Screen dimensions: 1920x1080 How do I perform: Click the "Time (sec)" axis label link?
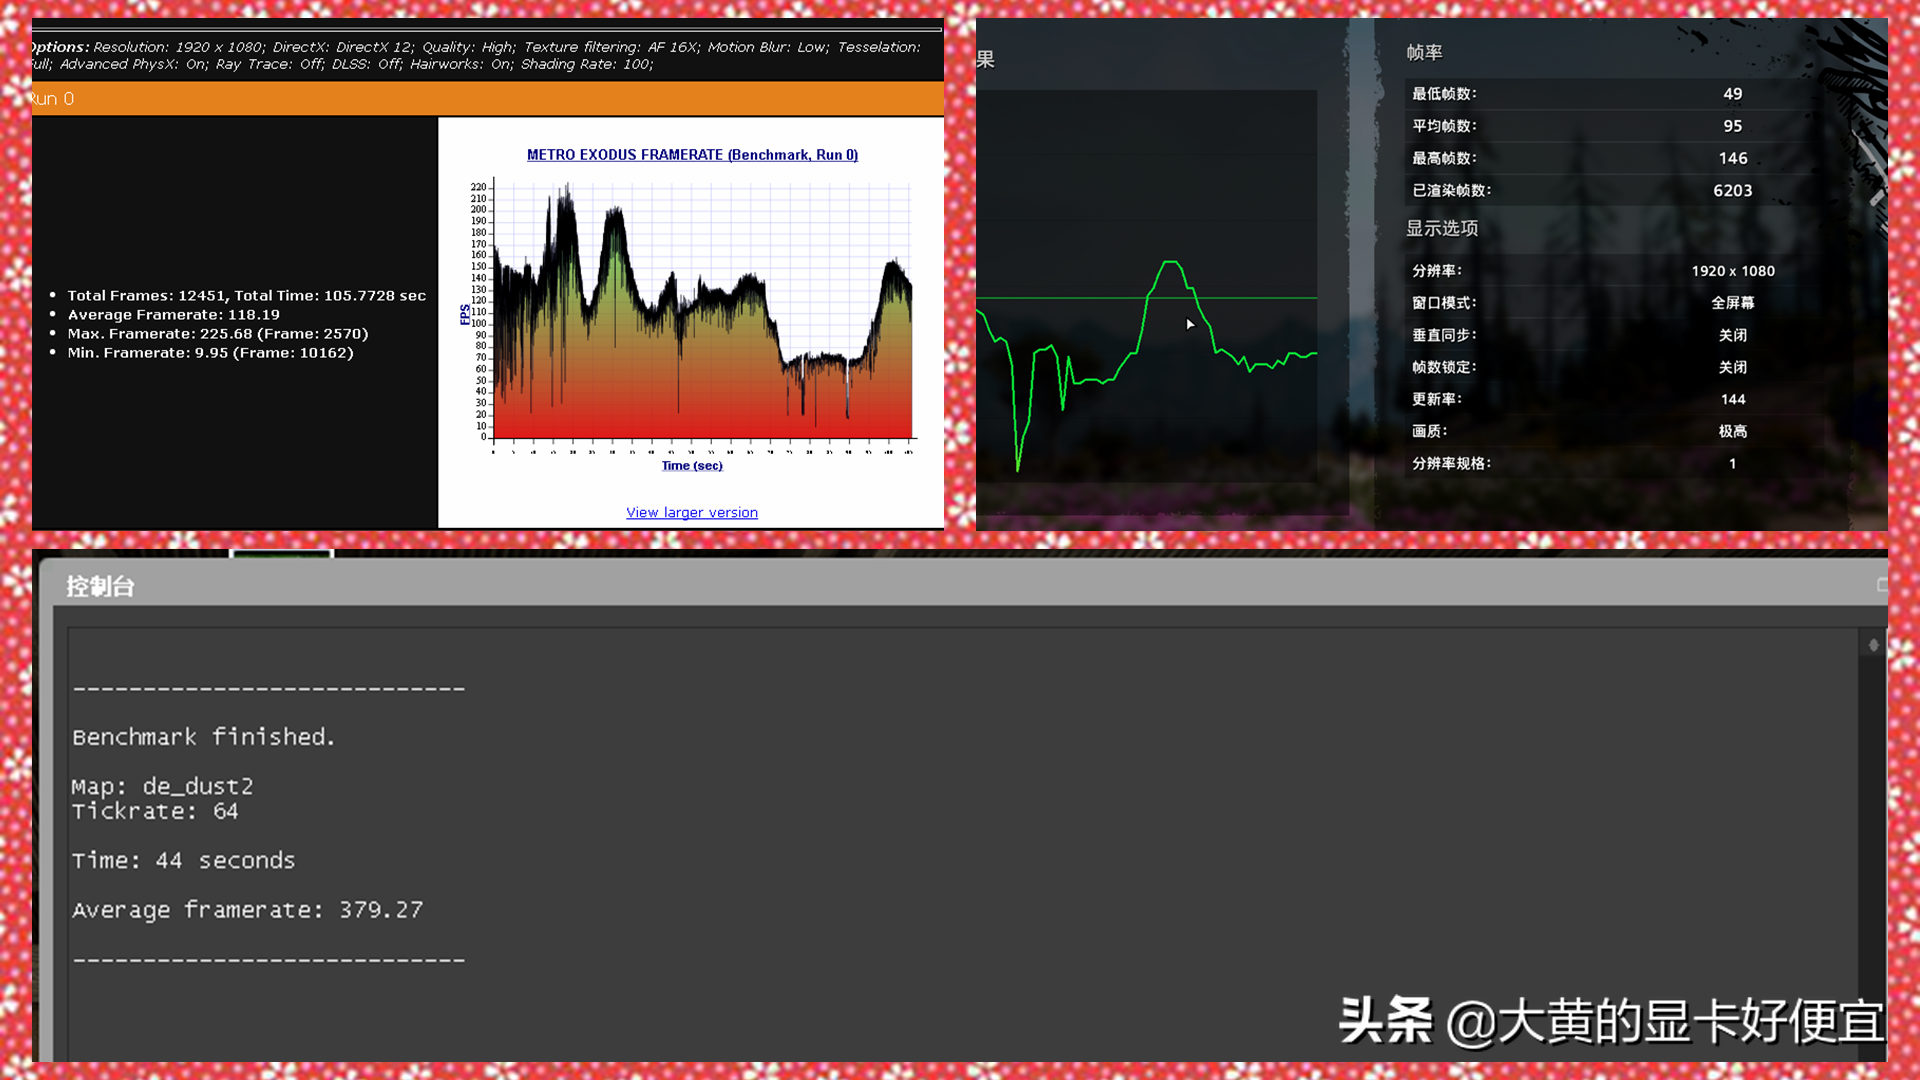[691, 465]
